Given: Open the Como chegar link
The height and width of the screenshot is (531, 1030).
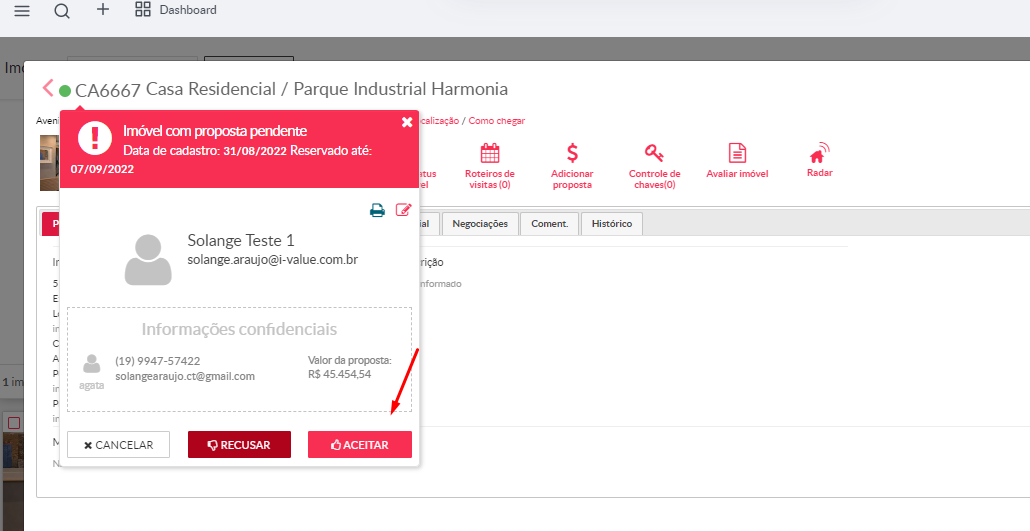Looking at the screenshot, I should (497, 121).
